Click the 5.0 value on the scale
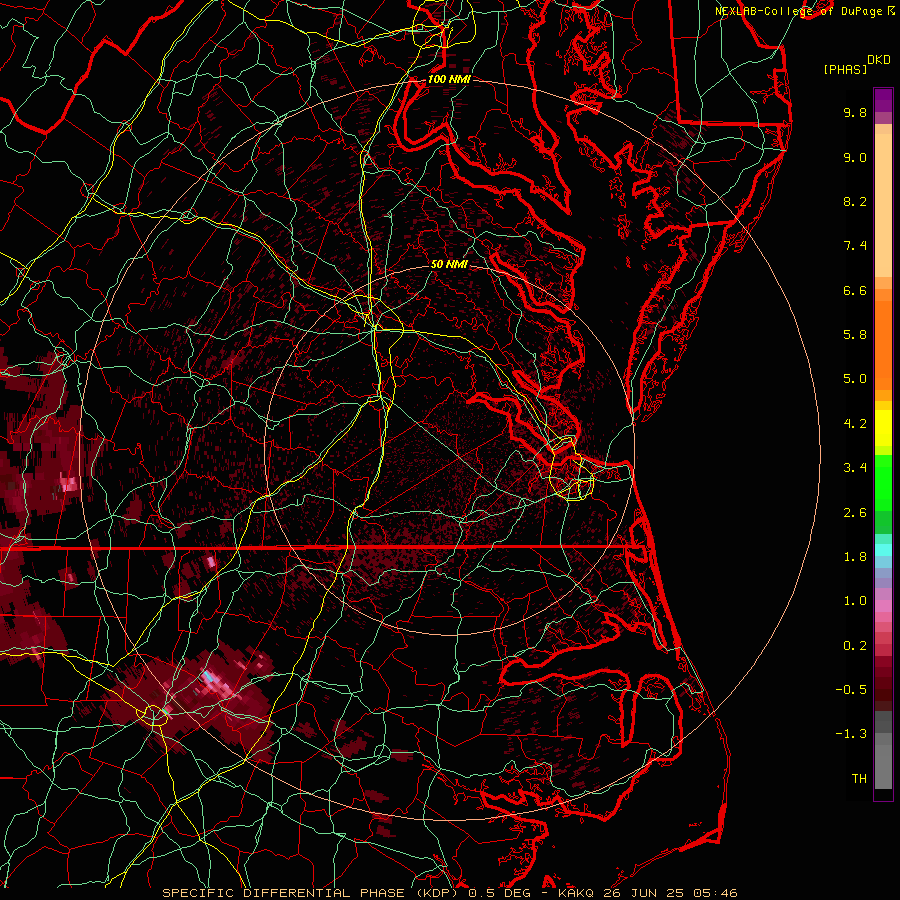This screenshot has width=900, height=900. coord(855,379)
